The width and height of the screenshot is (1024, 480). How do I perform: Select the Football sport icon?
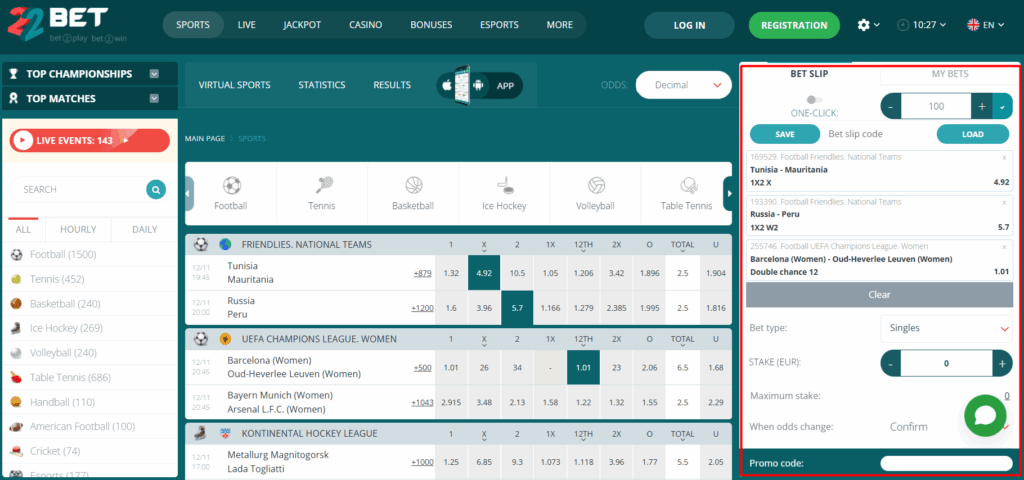(231, 185)
